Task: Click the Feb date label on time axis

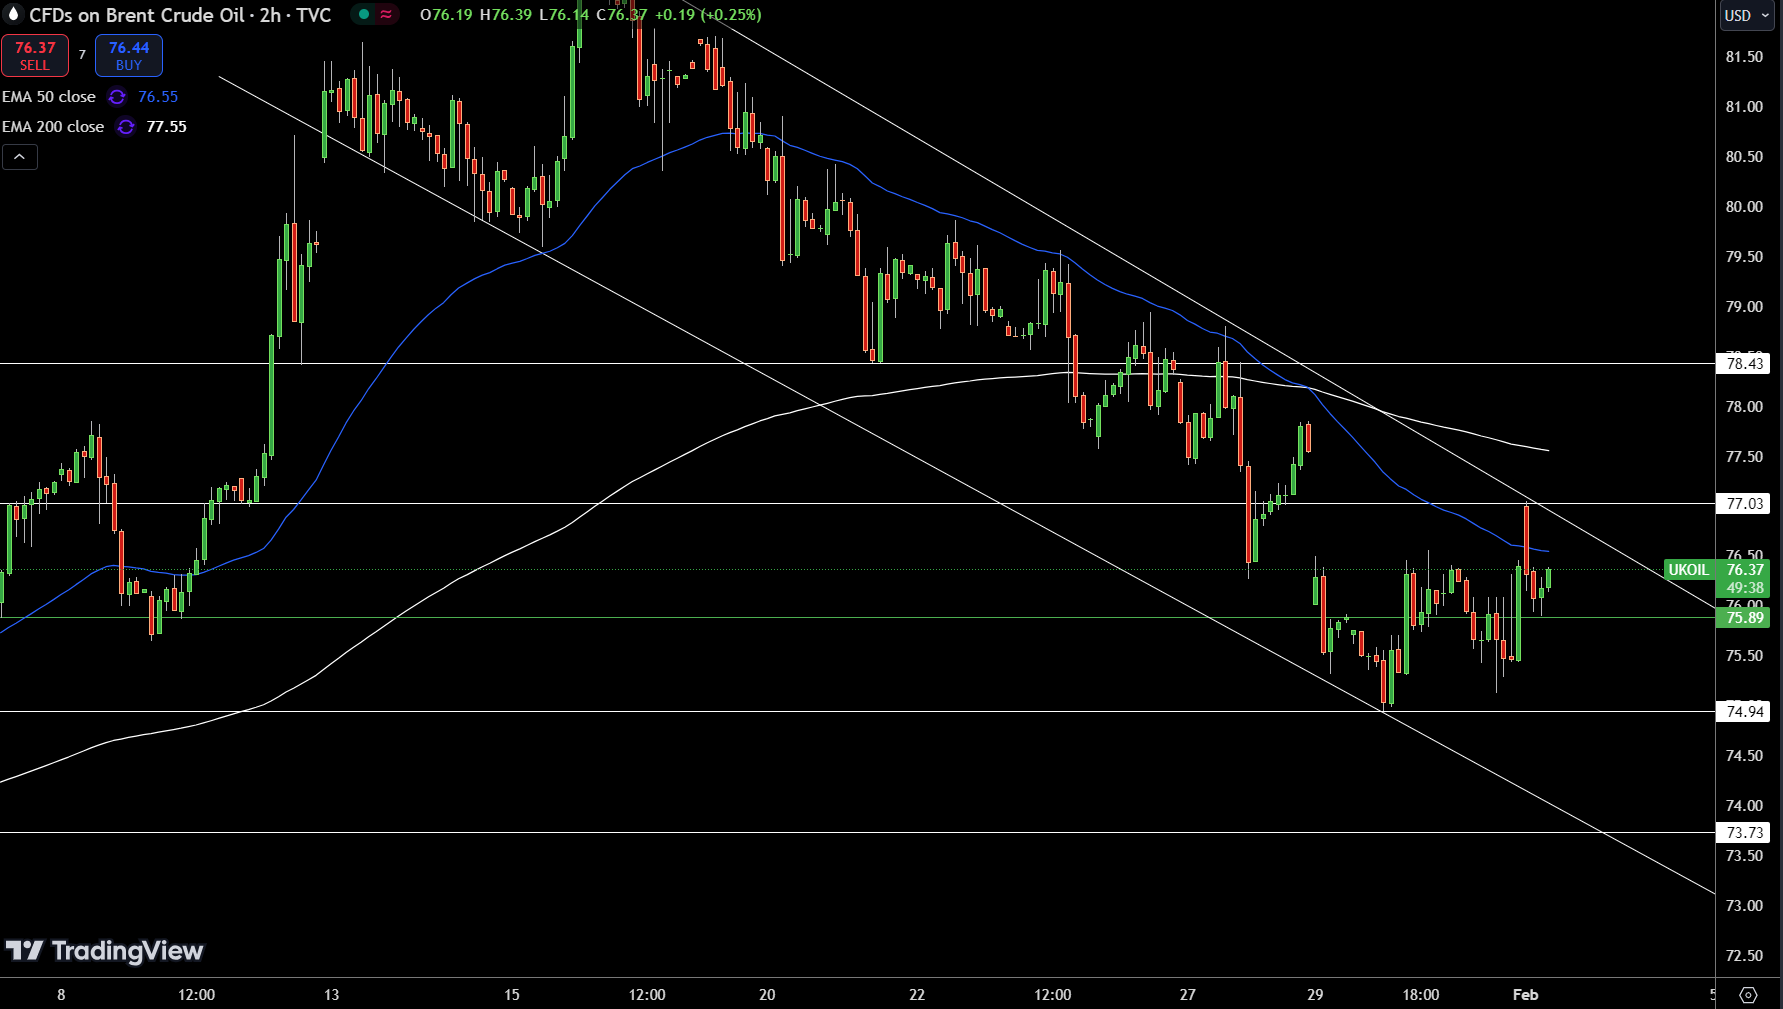Action: [x=1525, y=995]
